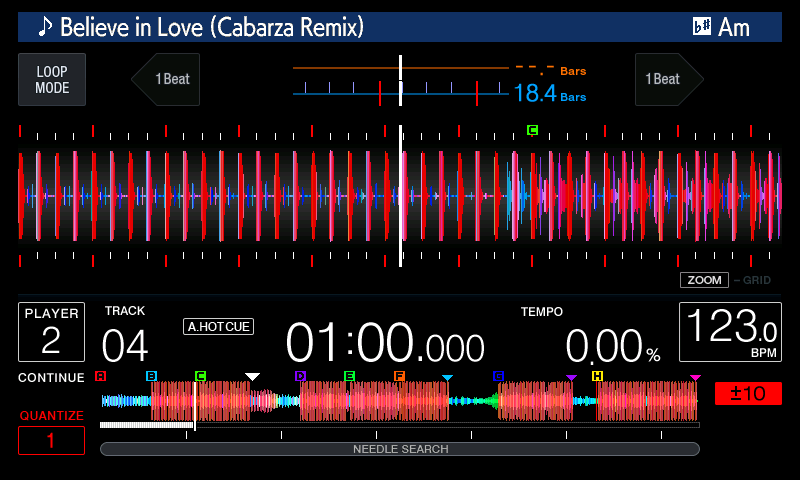This screenshot has width=800, height=480.
Task: Switch to GRID adjust mode
Action: pos(755,280)
